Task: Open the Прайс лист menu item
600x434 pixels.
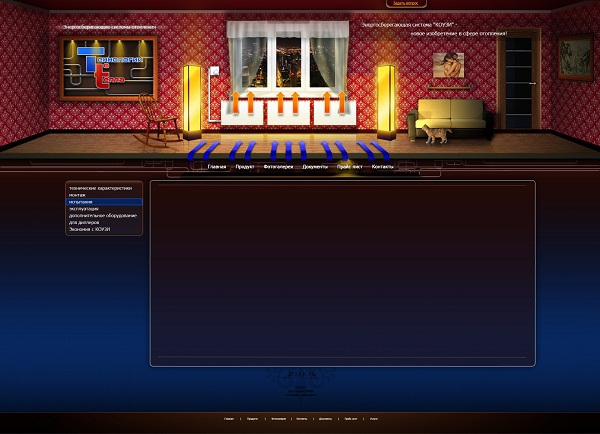Action: pyautogui.click(x=350, y=166)
